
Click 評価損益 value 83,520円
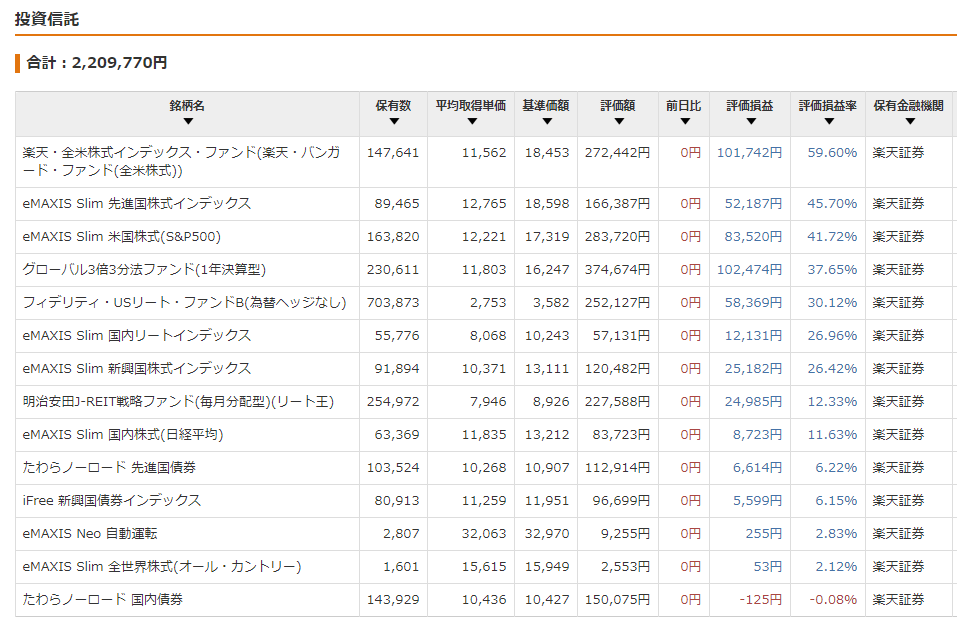(x=753, y=236)
